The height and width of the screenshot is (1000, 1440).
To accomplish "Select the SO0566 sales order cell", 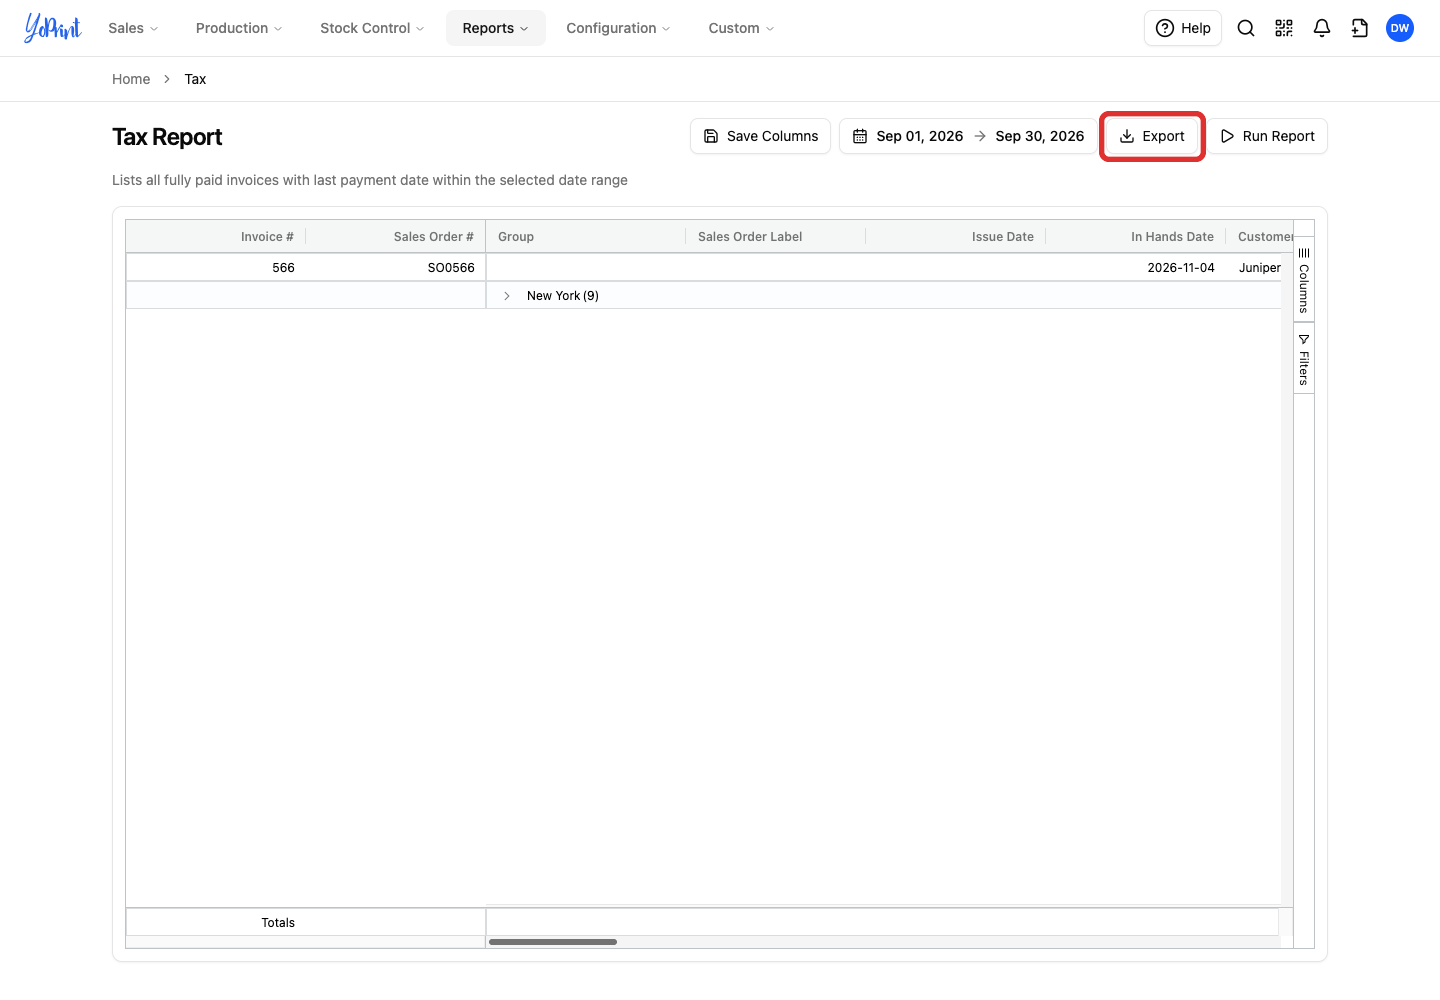I will 396,268.
